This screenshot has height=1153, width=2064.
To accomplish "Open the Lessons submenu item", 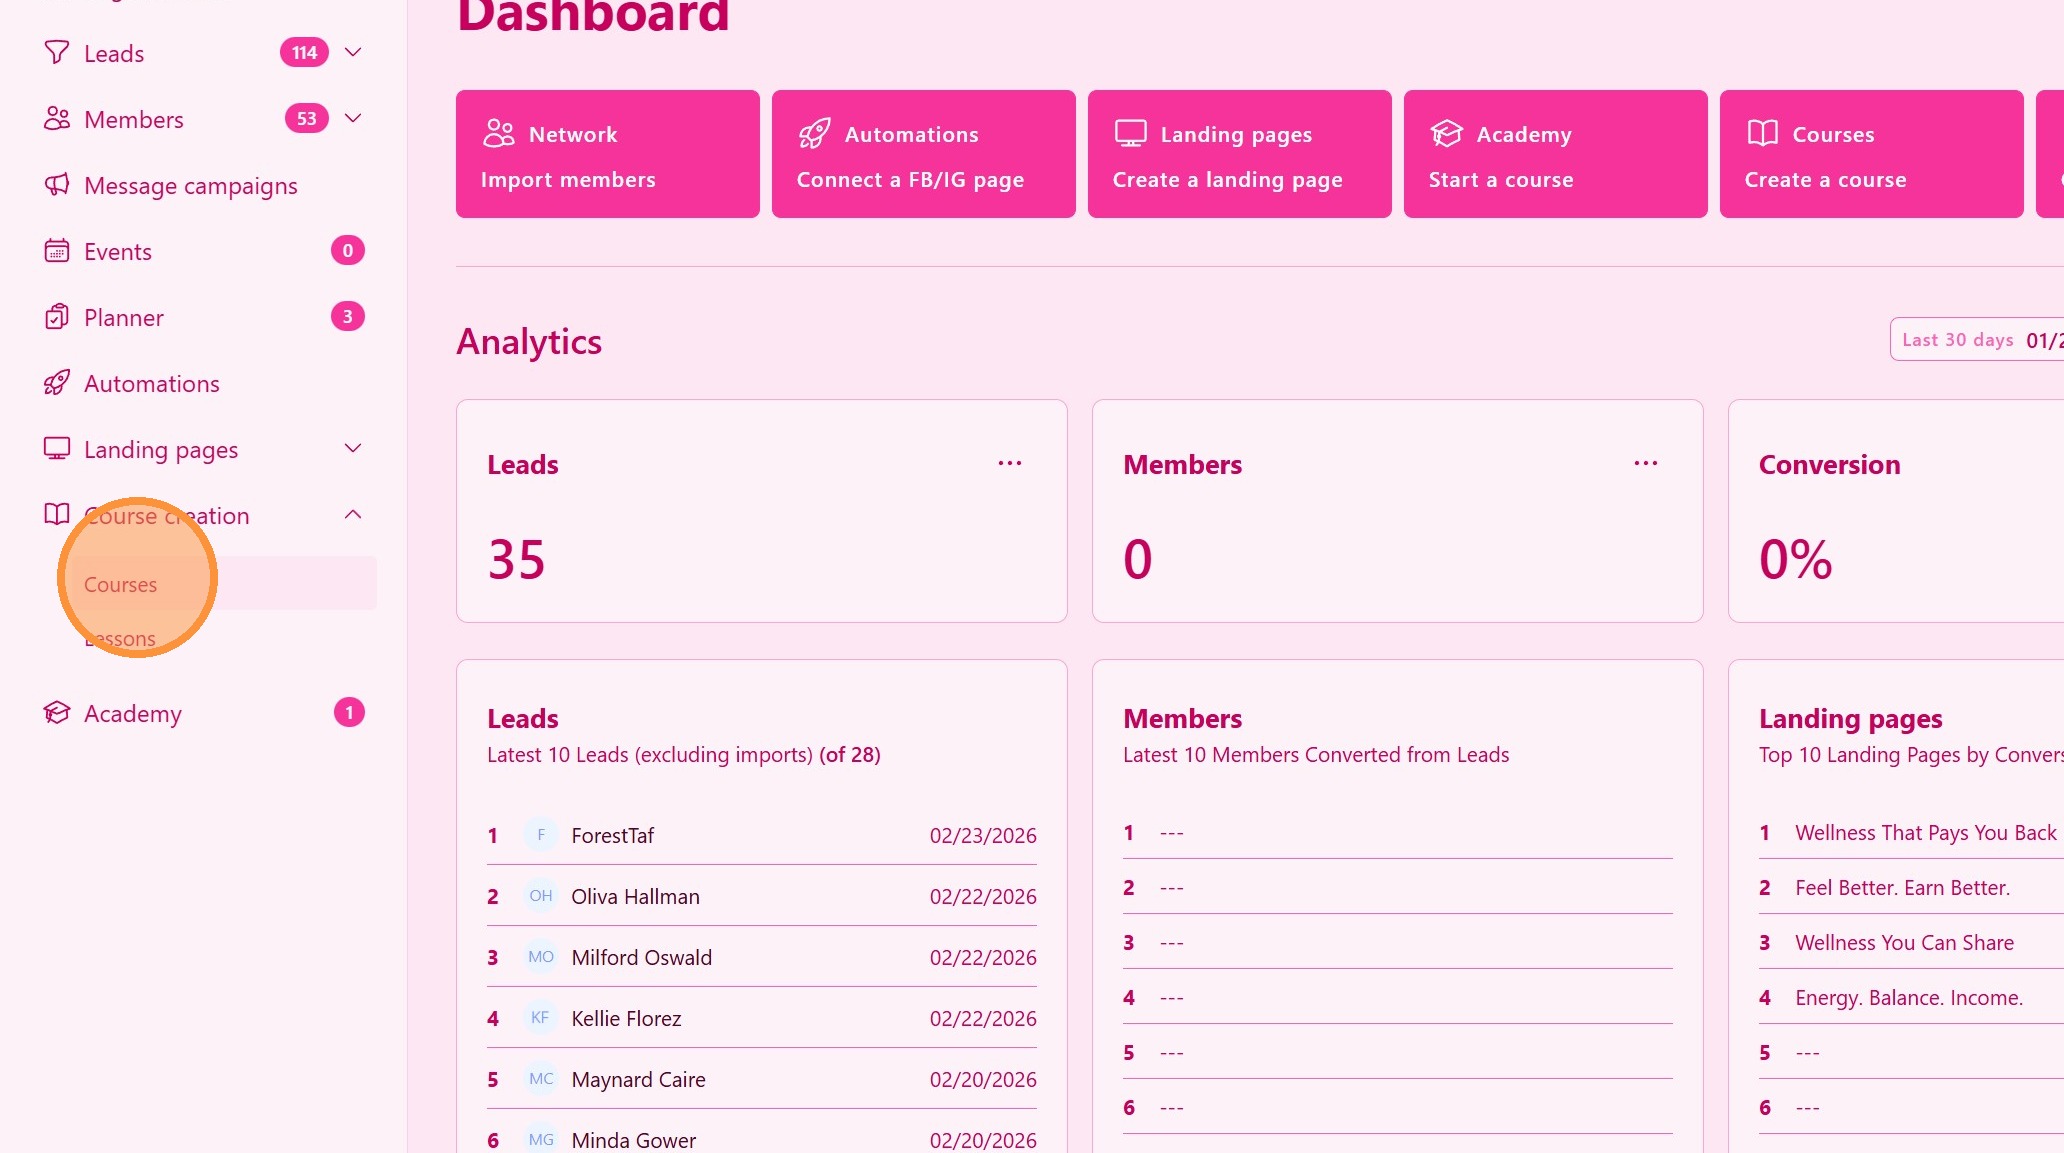I will click(121, 639).
